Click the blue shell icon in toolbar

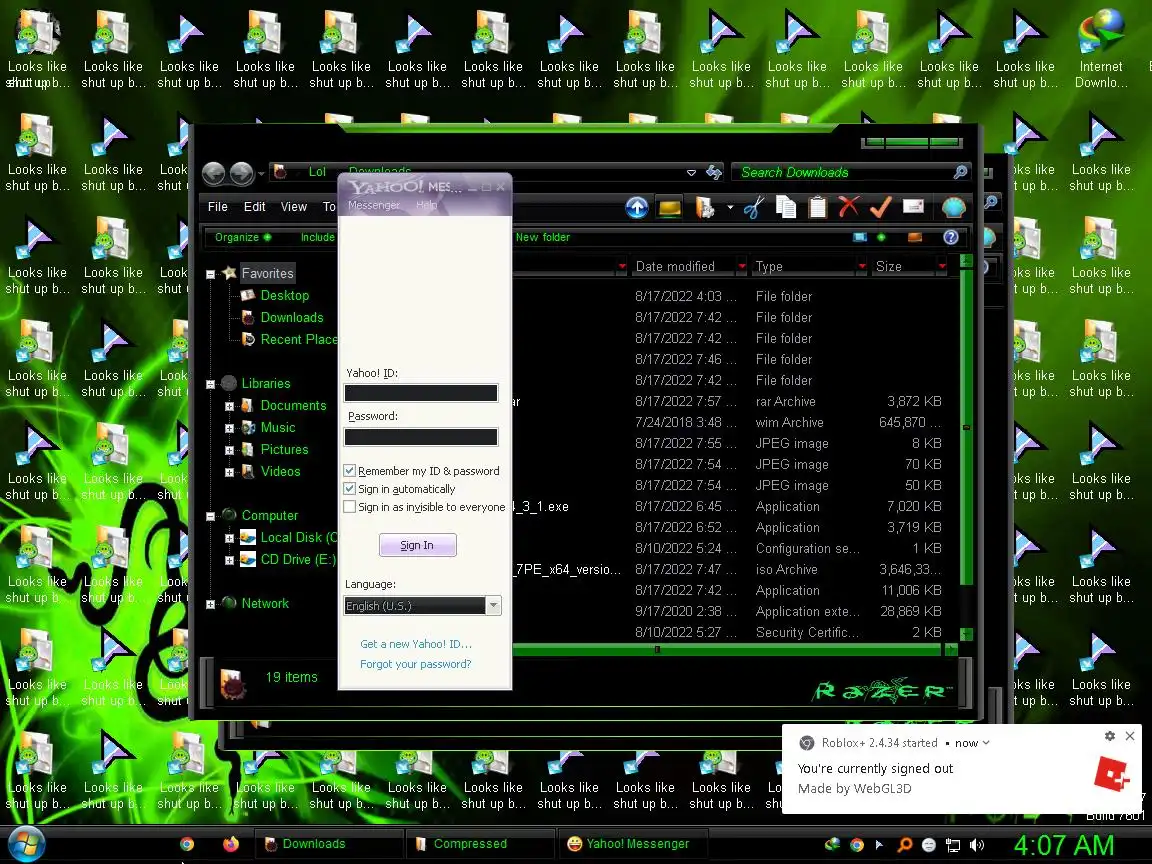coord(954,208)
